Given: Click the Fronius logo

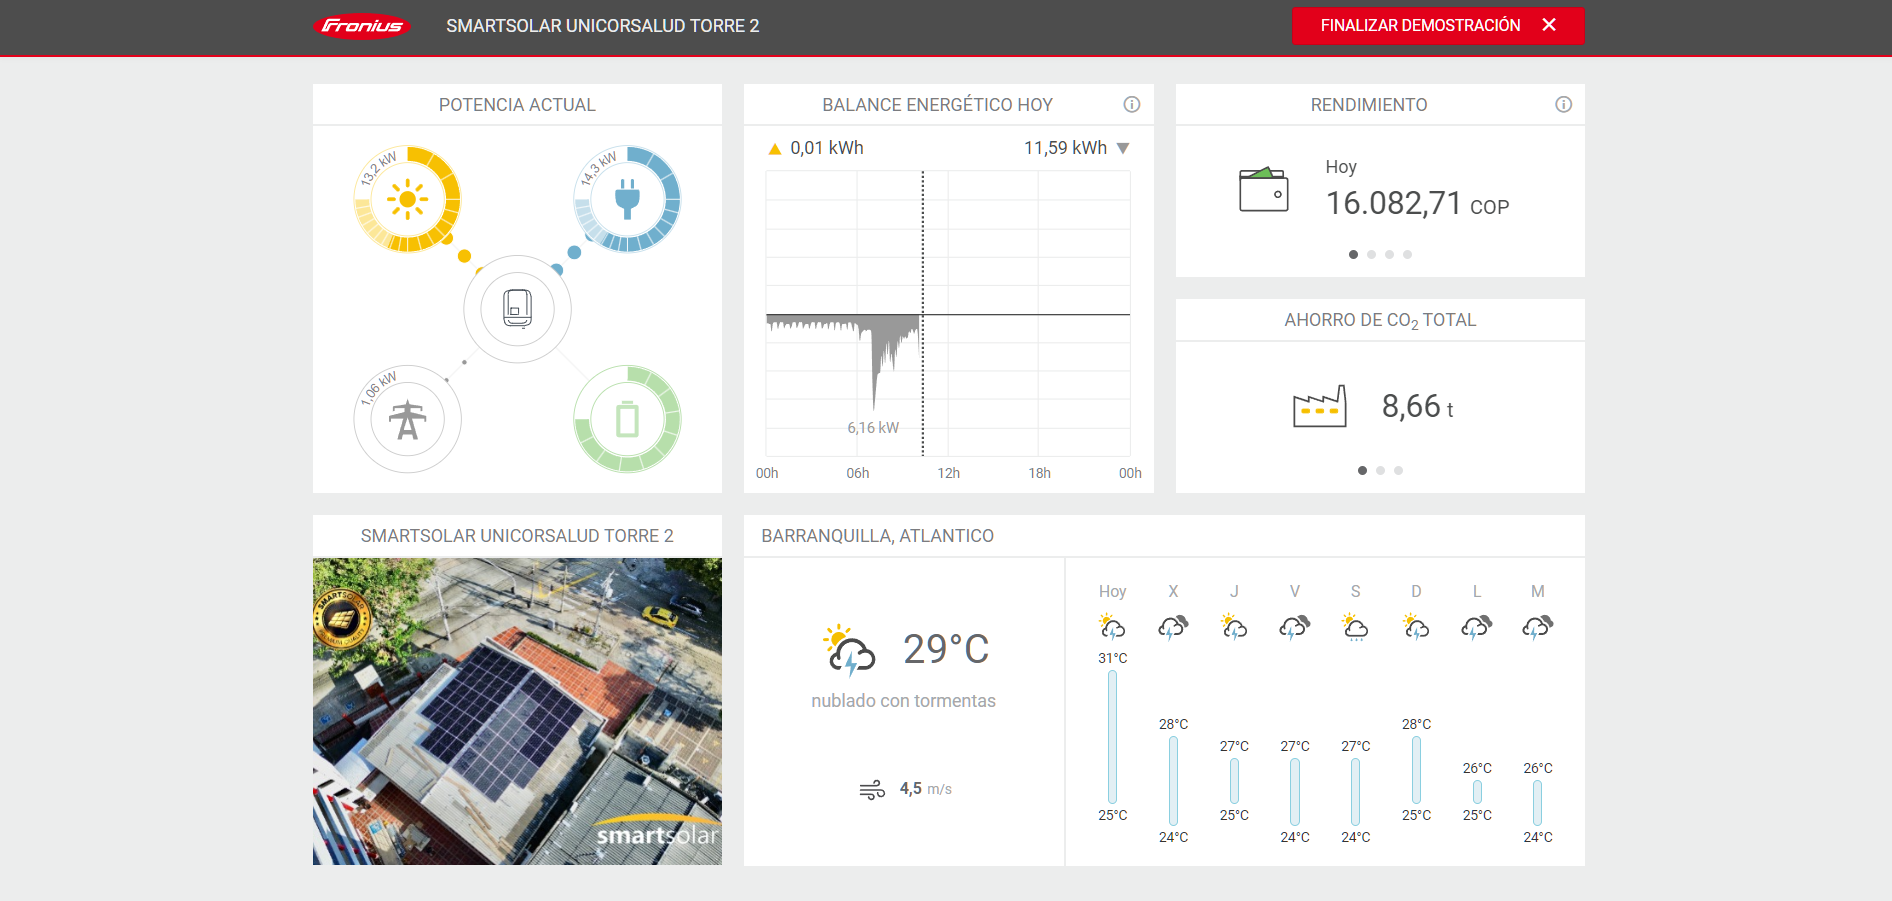Looking at the screenshot, I should pyautogui.click(x=362, y=26).
